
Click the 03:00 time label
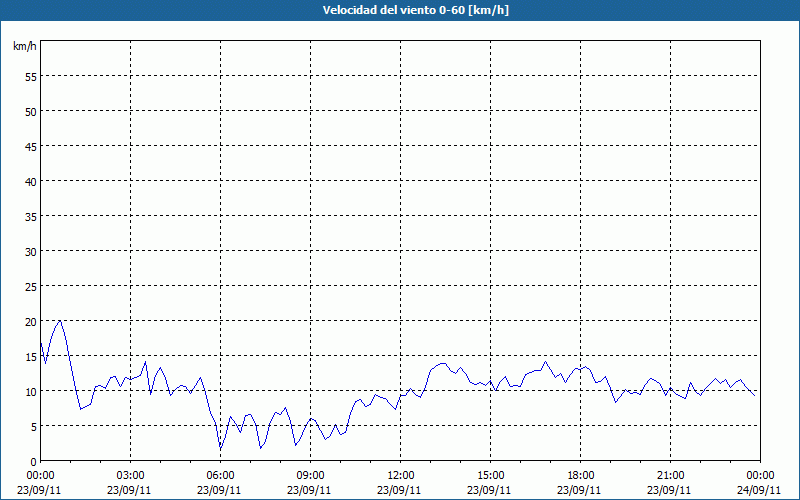click(x=130, y=476)
